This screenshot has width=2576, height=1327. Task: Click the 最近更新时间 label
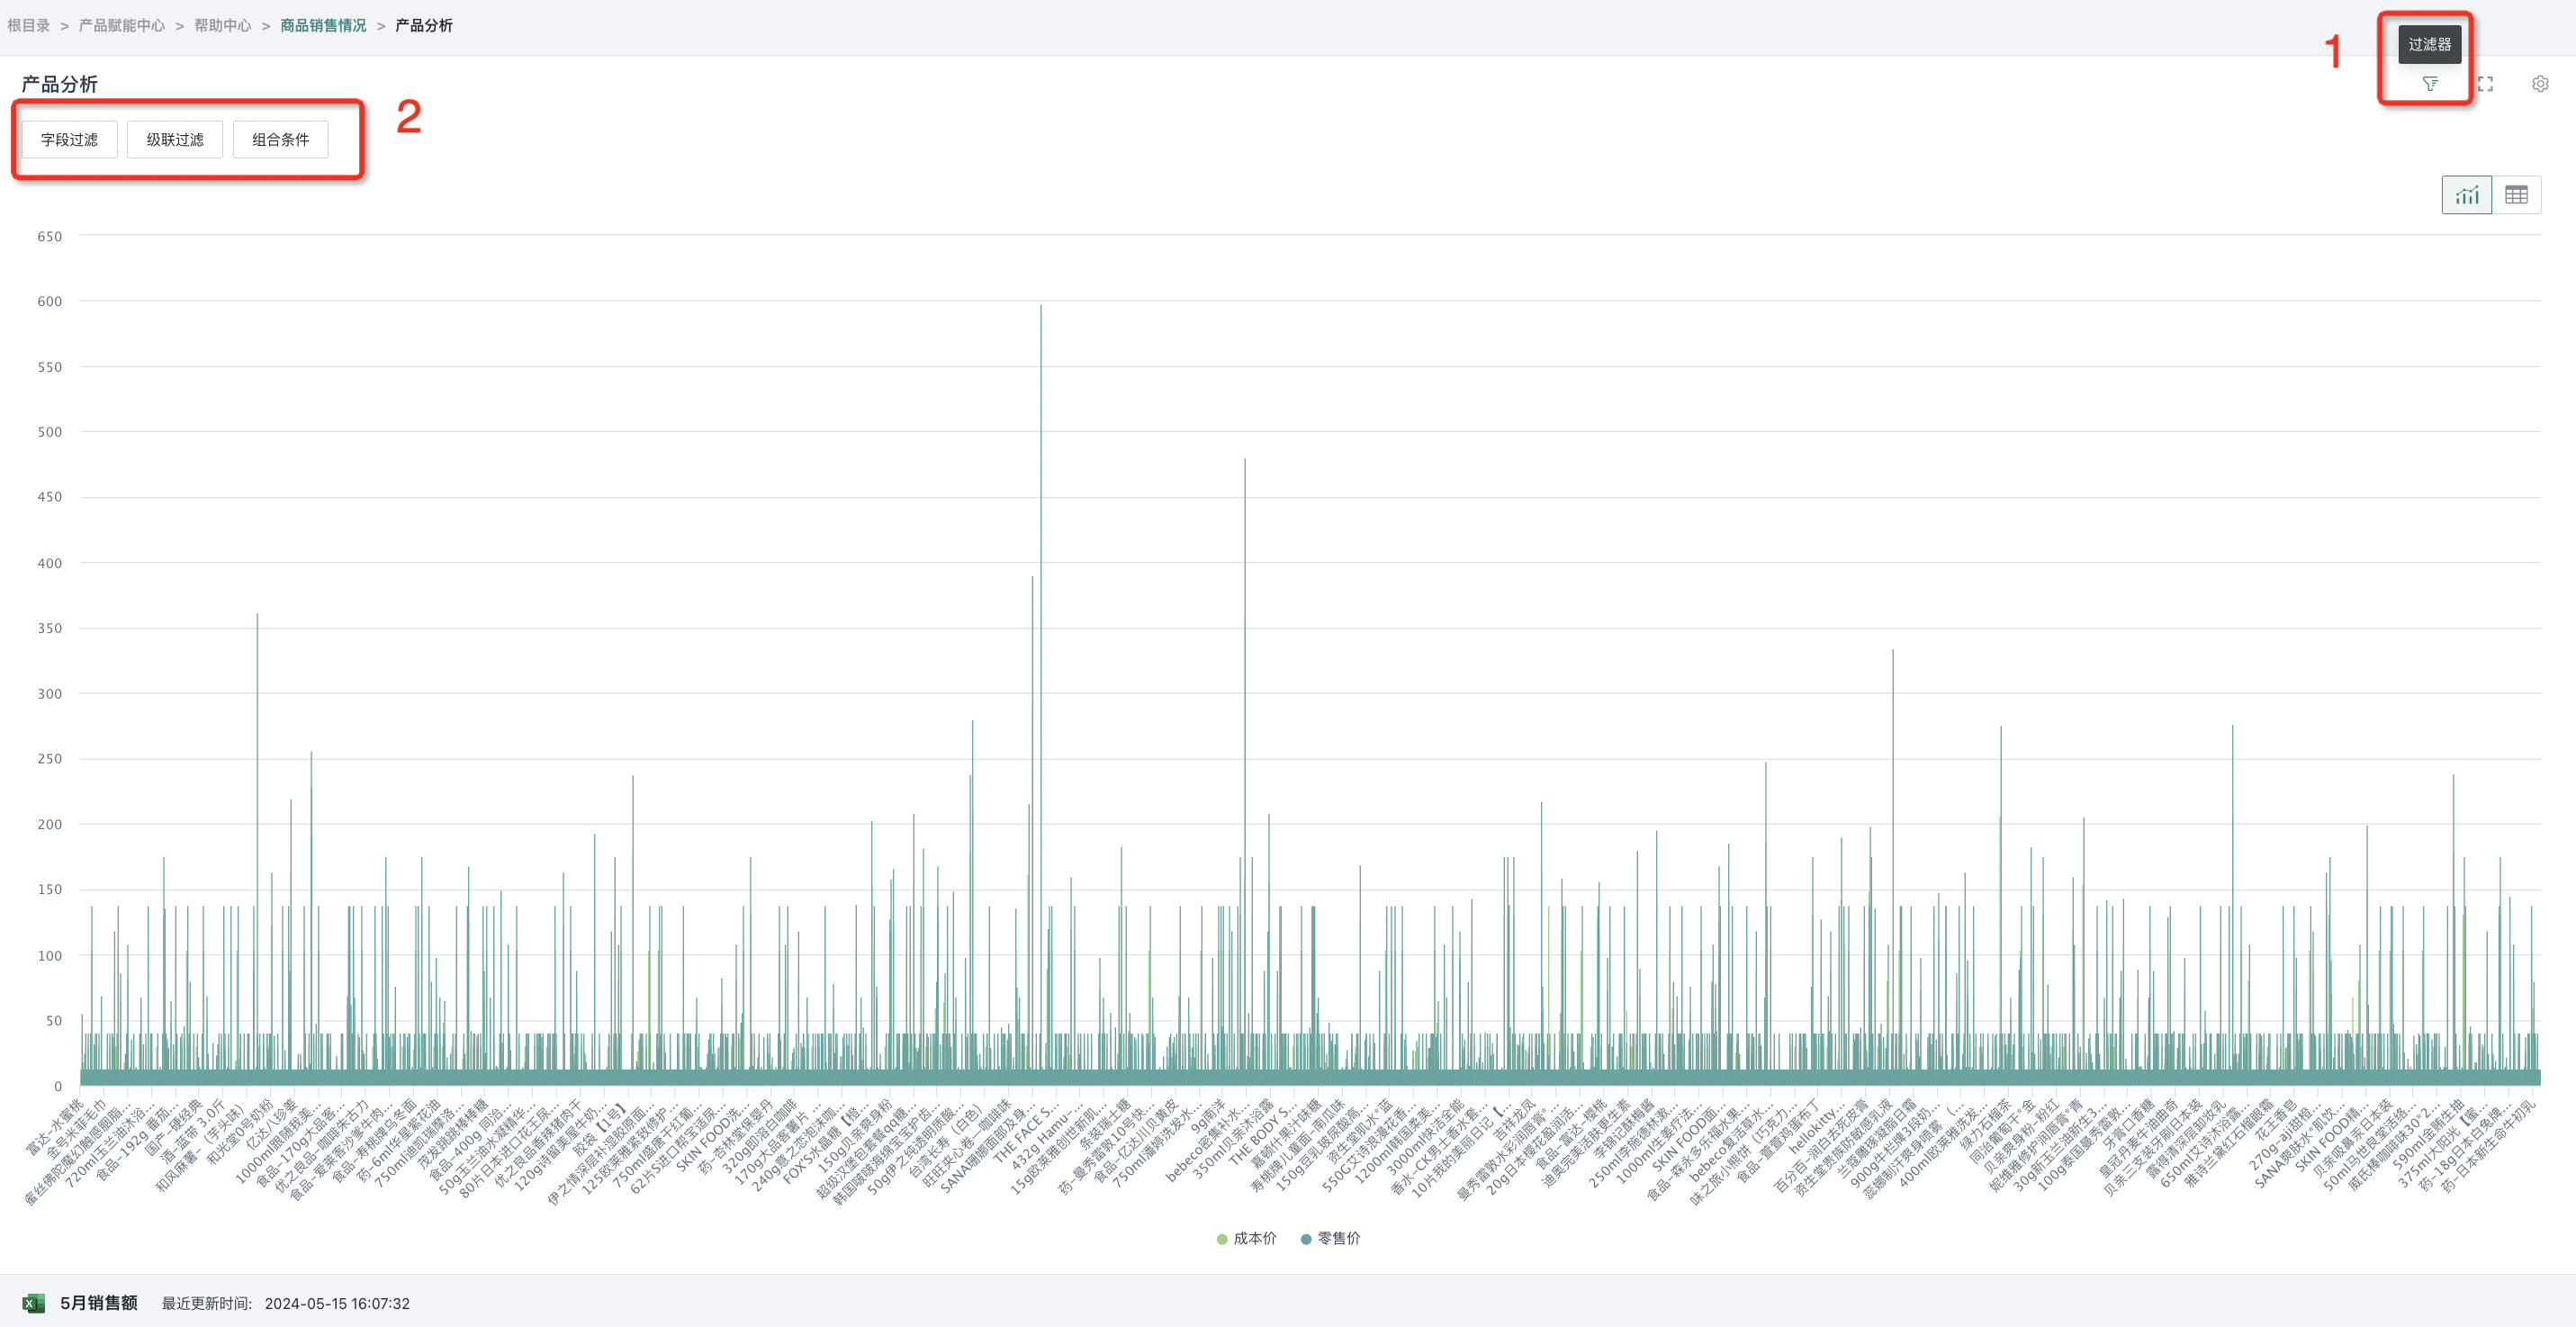click(x=207, y=1304)
